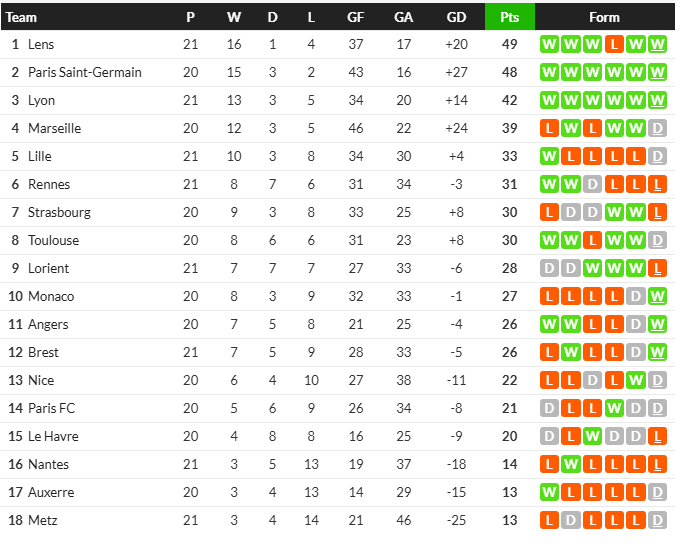Sort table by the Pts column header
The height and width of the screenshot is (554, 683).
(510, 17)
